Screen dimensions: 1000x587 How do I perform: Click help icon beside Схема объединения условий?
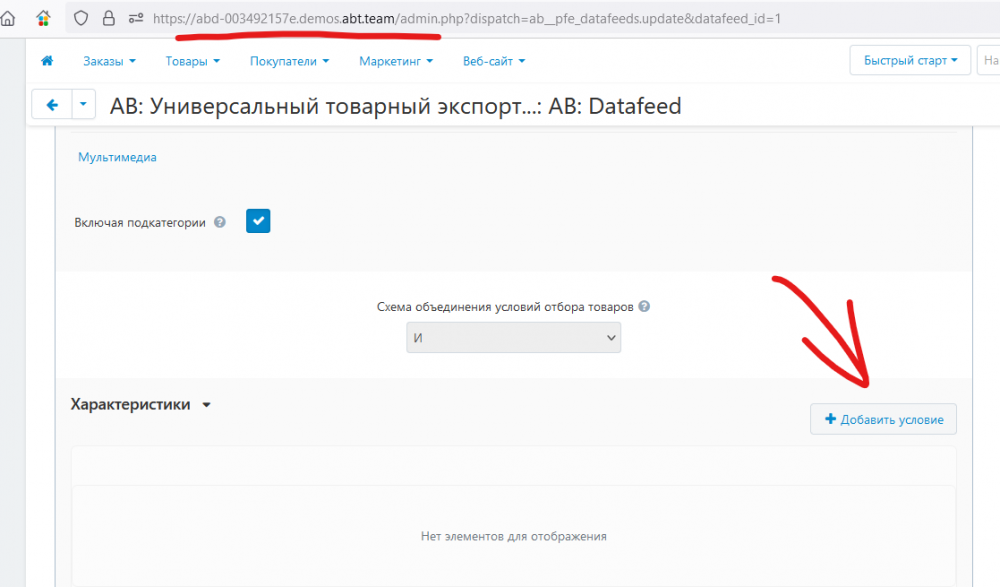644,307
